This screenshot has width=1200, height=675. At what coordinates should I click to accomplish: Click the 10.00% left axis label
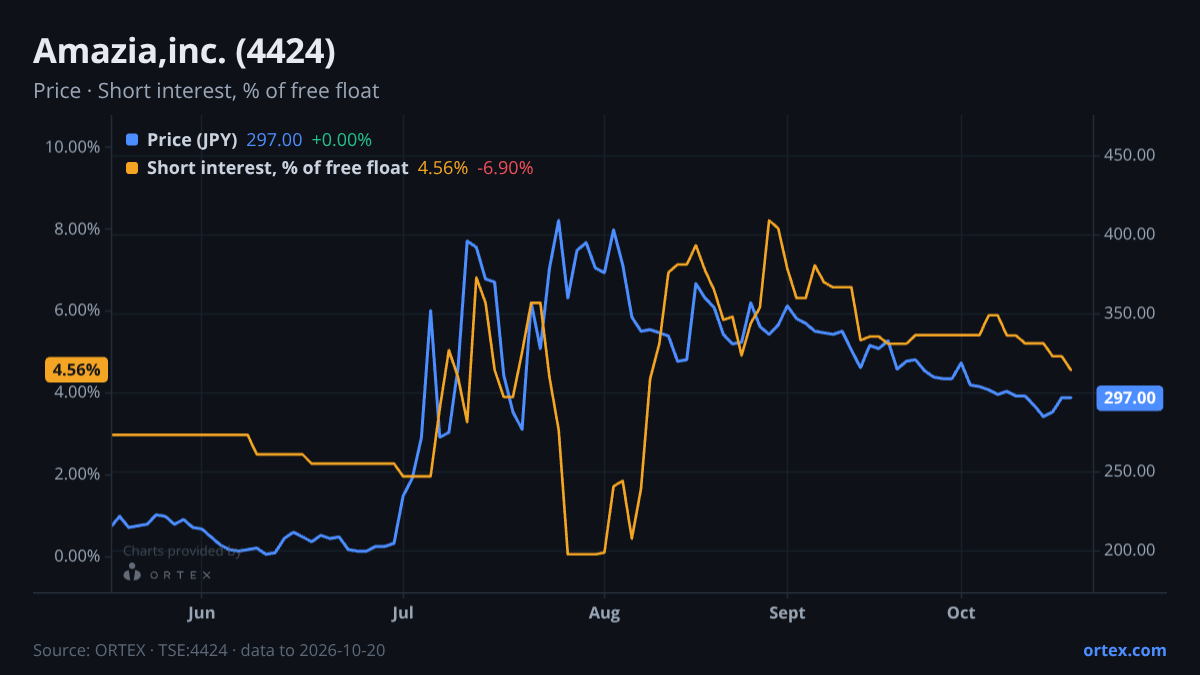click(x=73, y=147)
